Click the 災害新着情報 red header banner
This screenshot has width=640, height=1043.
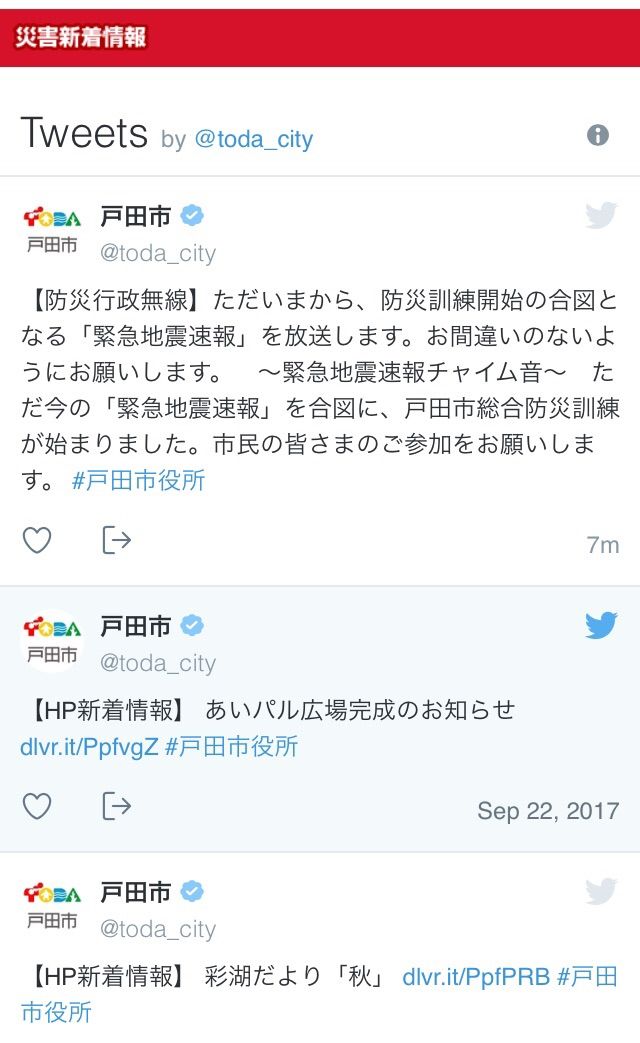click(x=320, y=38)
